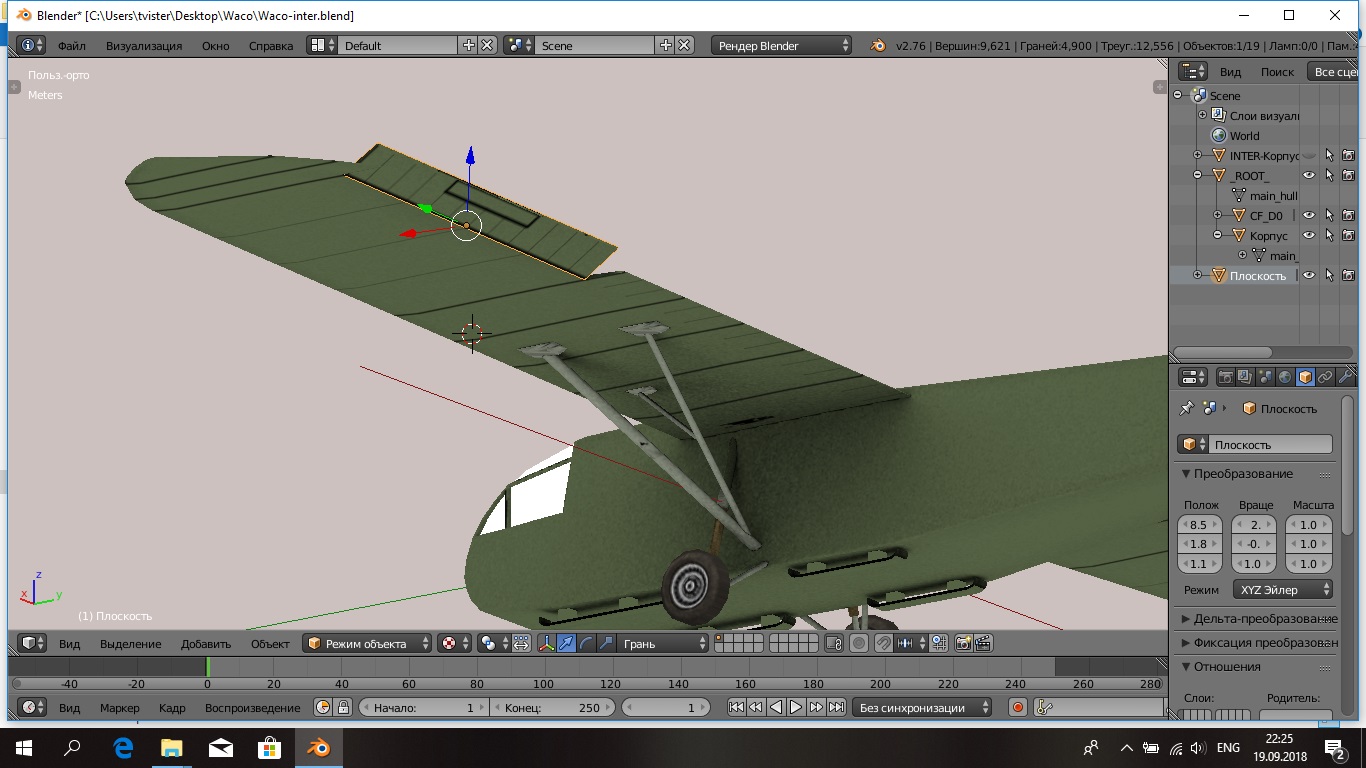Select the translate manipulator arrow icon
This screenshot has width=1366, height=768.
point(566,643)
